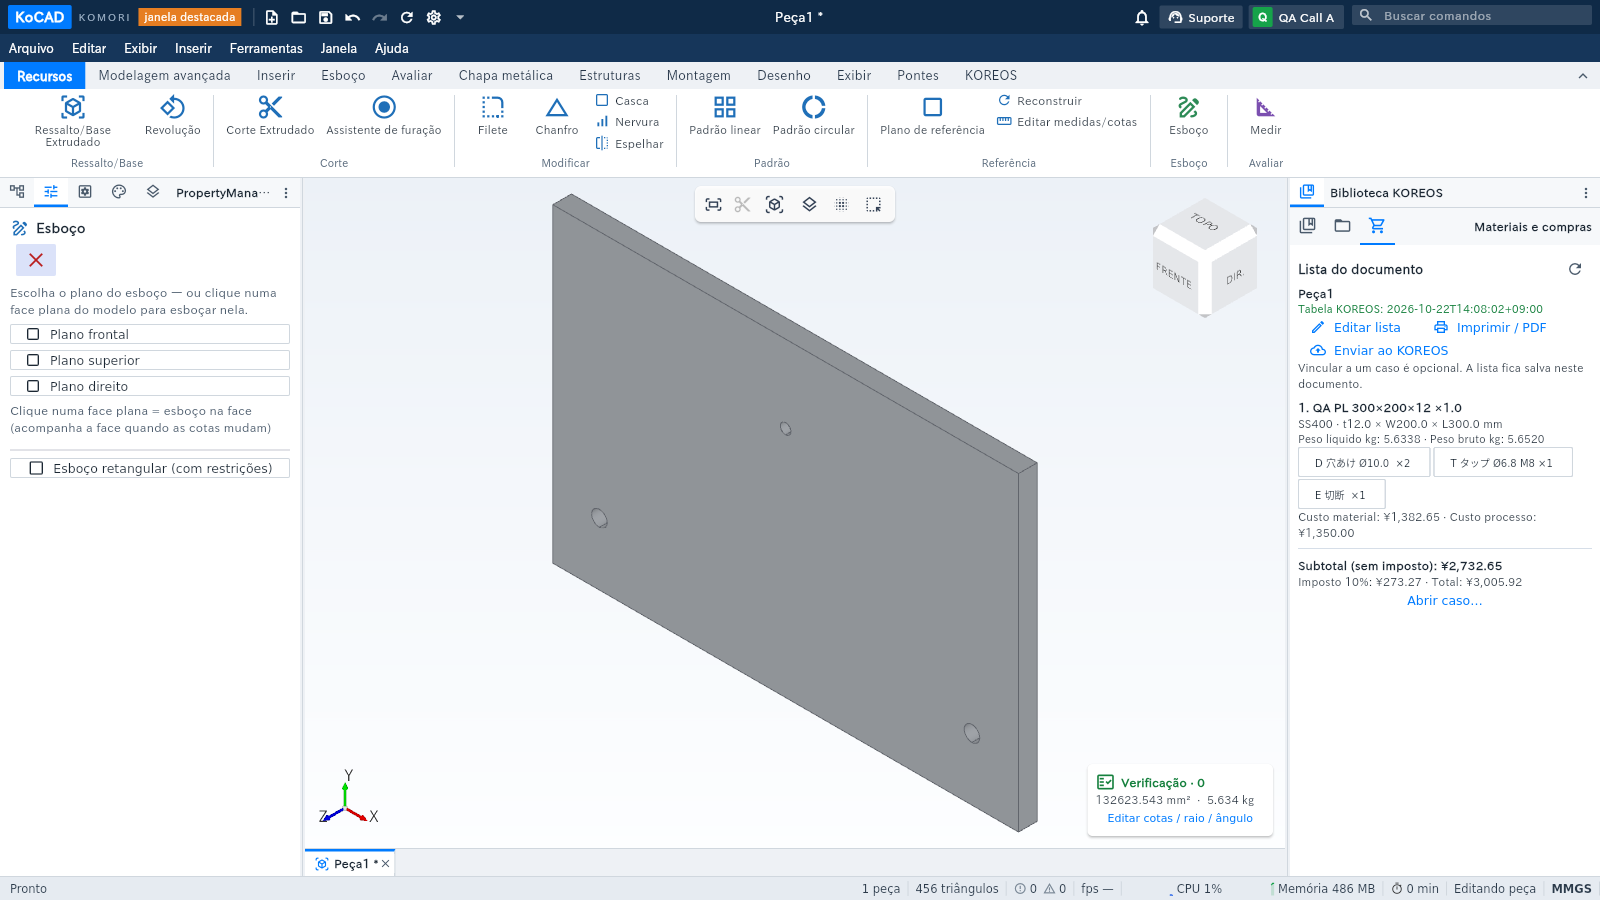
Task: Click the Editar lista link
Action: 1356,328
